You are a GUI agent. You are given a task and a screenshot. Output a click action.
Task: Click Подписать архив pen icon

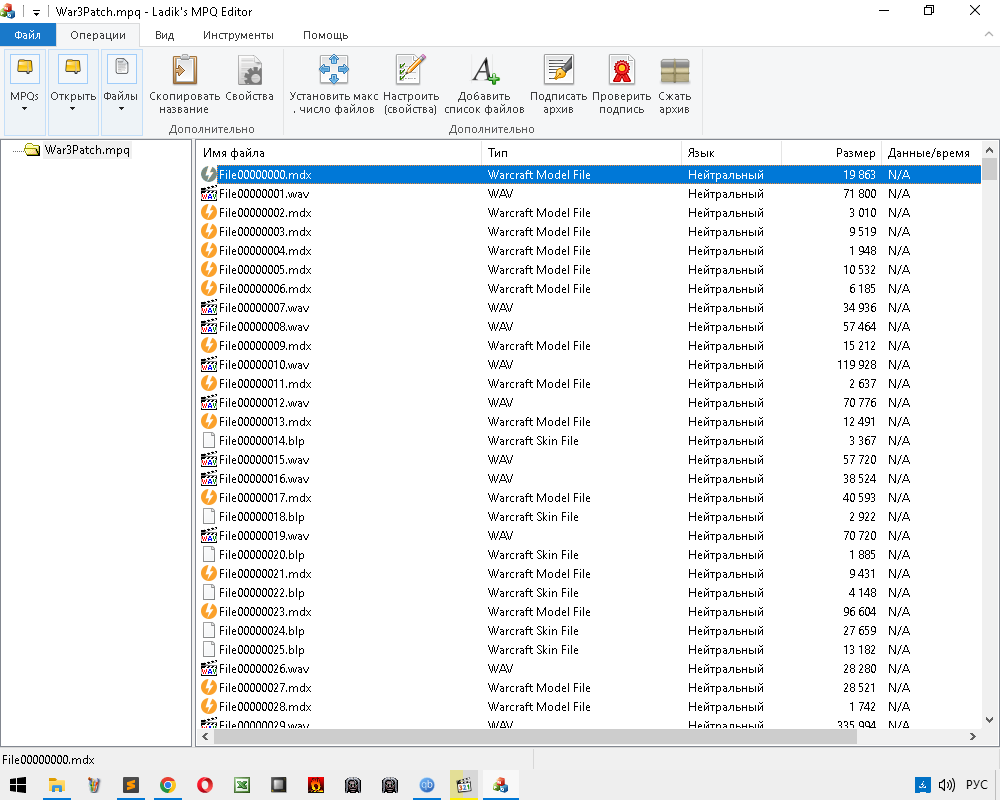[x=558, y=70]
